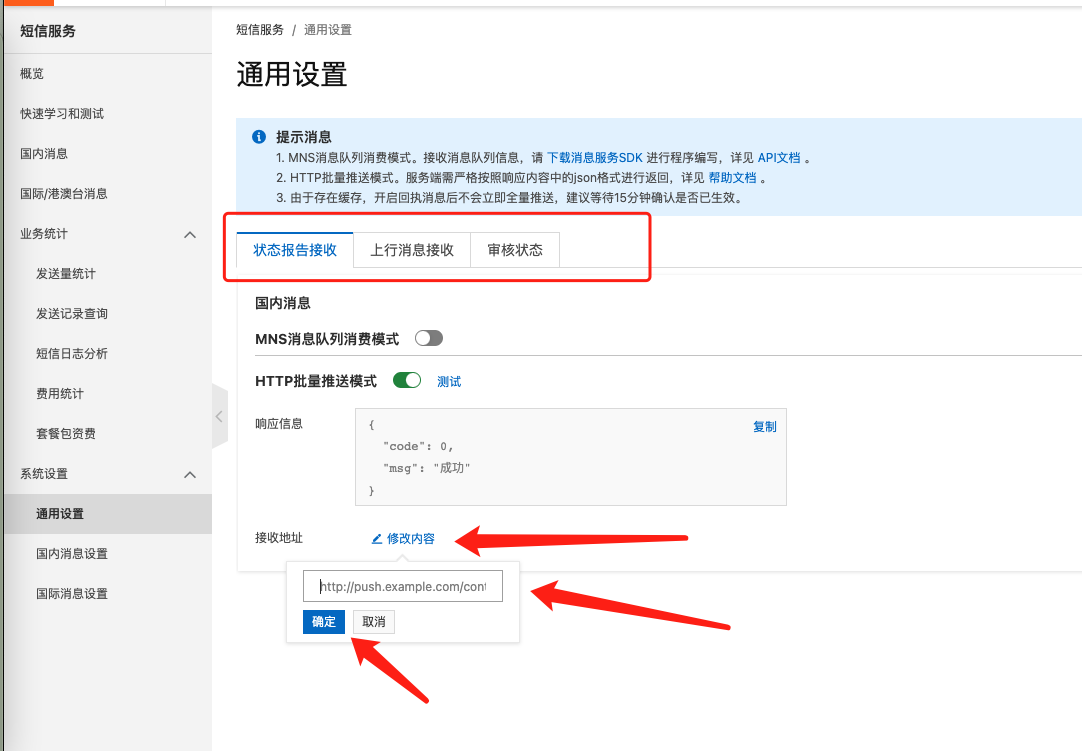Open the API文档 link
This screenshot has width=1082, height=751.
coord(779,158)
